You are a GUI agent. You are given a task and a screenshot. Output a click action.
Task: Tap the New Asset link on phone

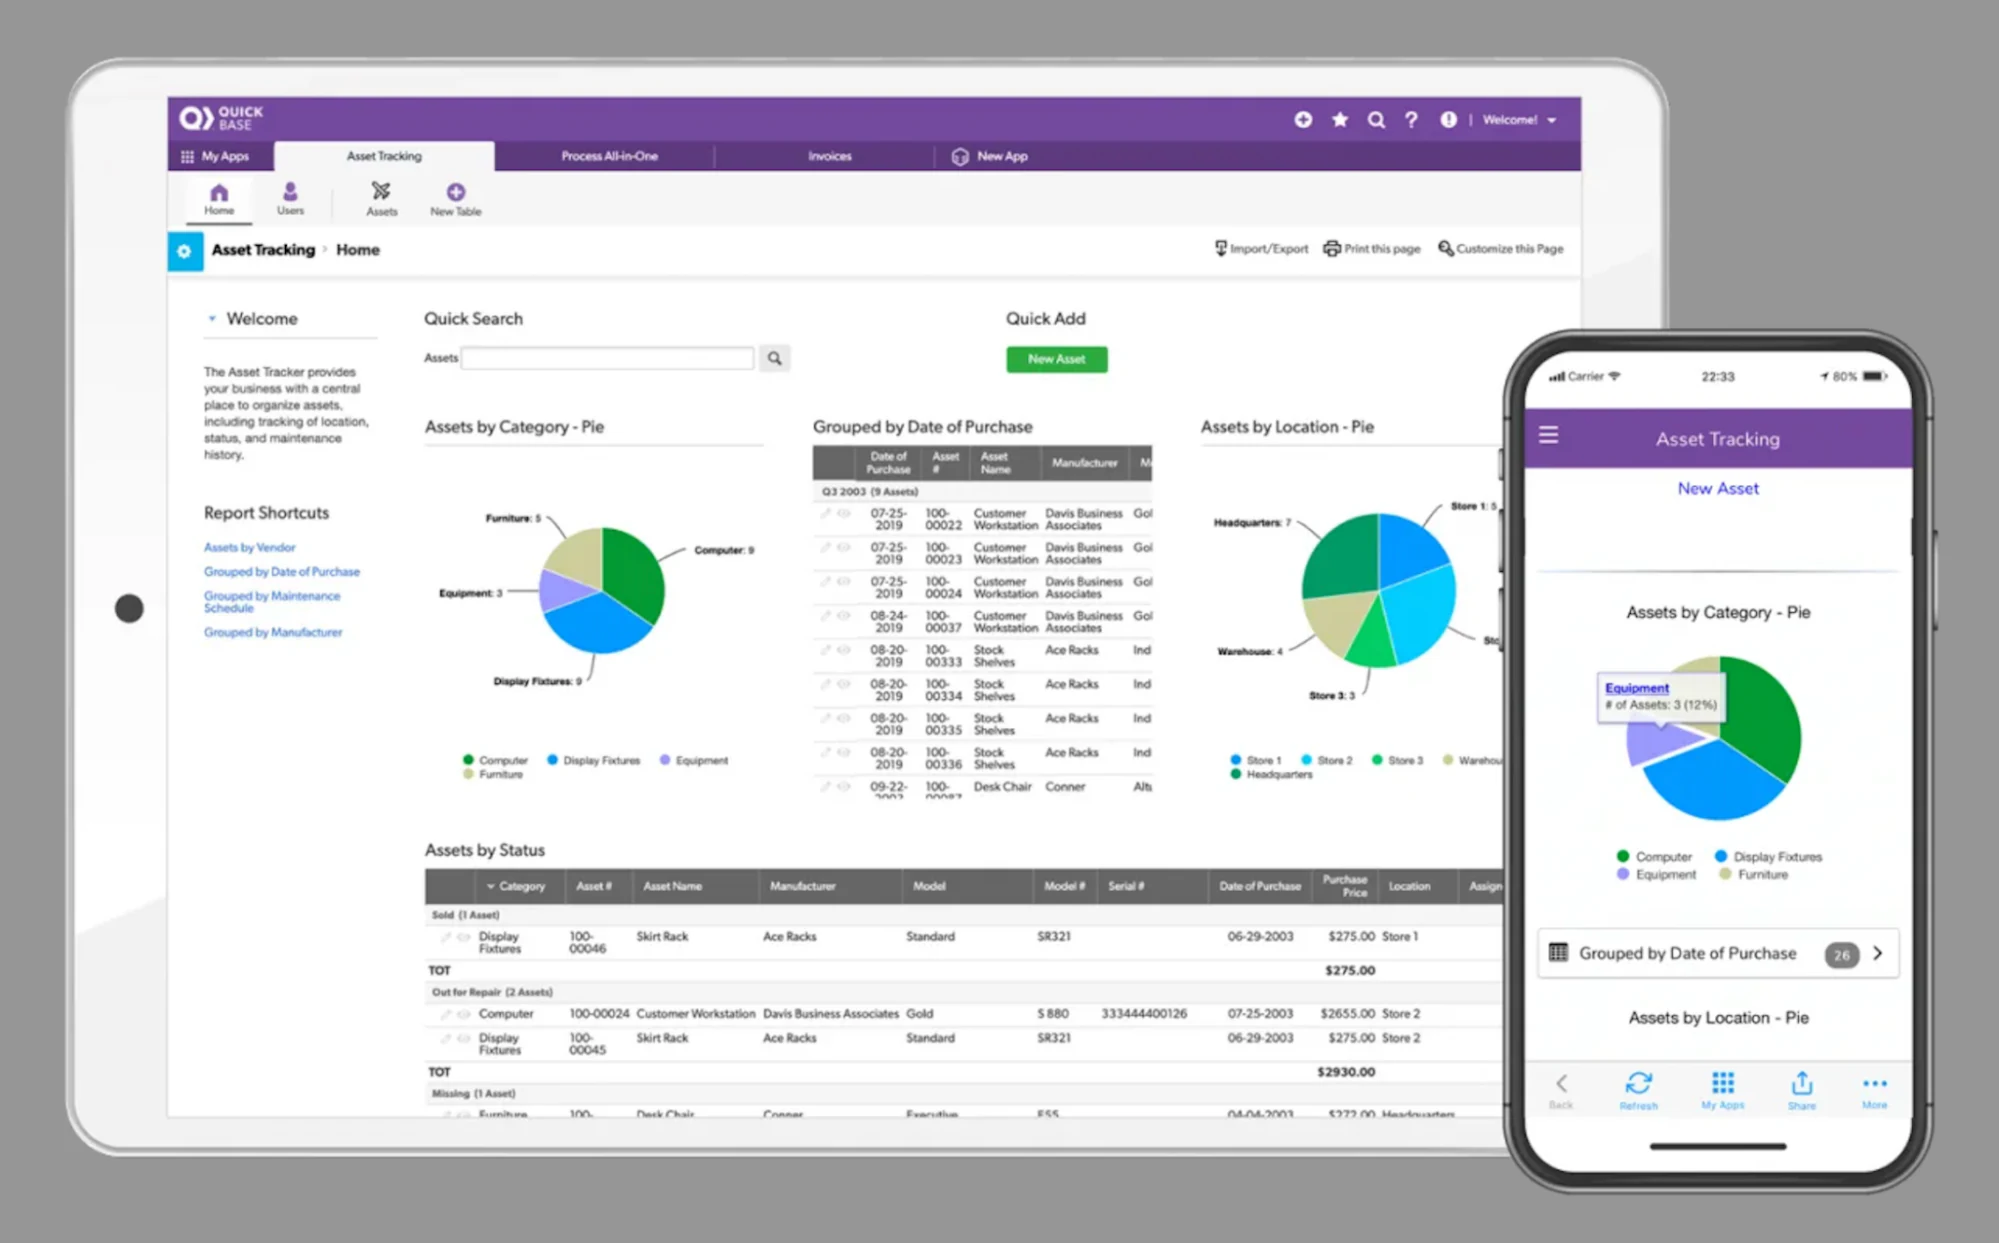1717,488
